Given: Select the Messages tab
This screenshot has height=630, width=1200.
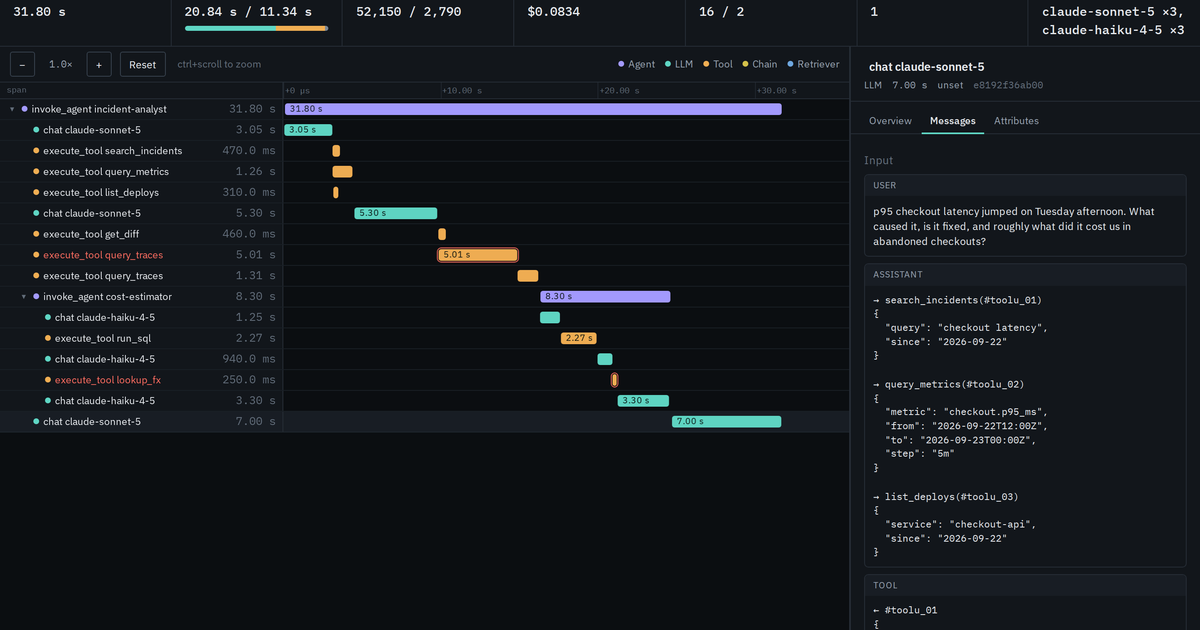Looking at the screenshot, I should (953, 121).
